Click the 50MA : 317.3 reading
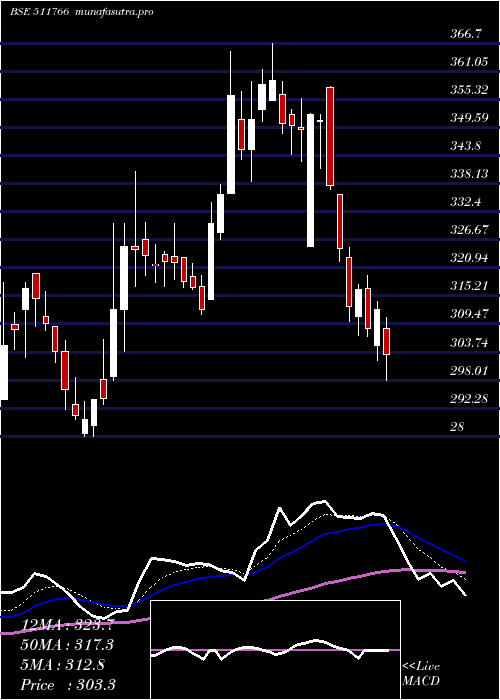 click(67, 645)
